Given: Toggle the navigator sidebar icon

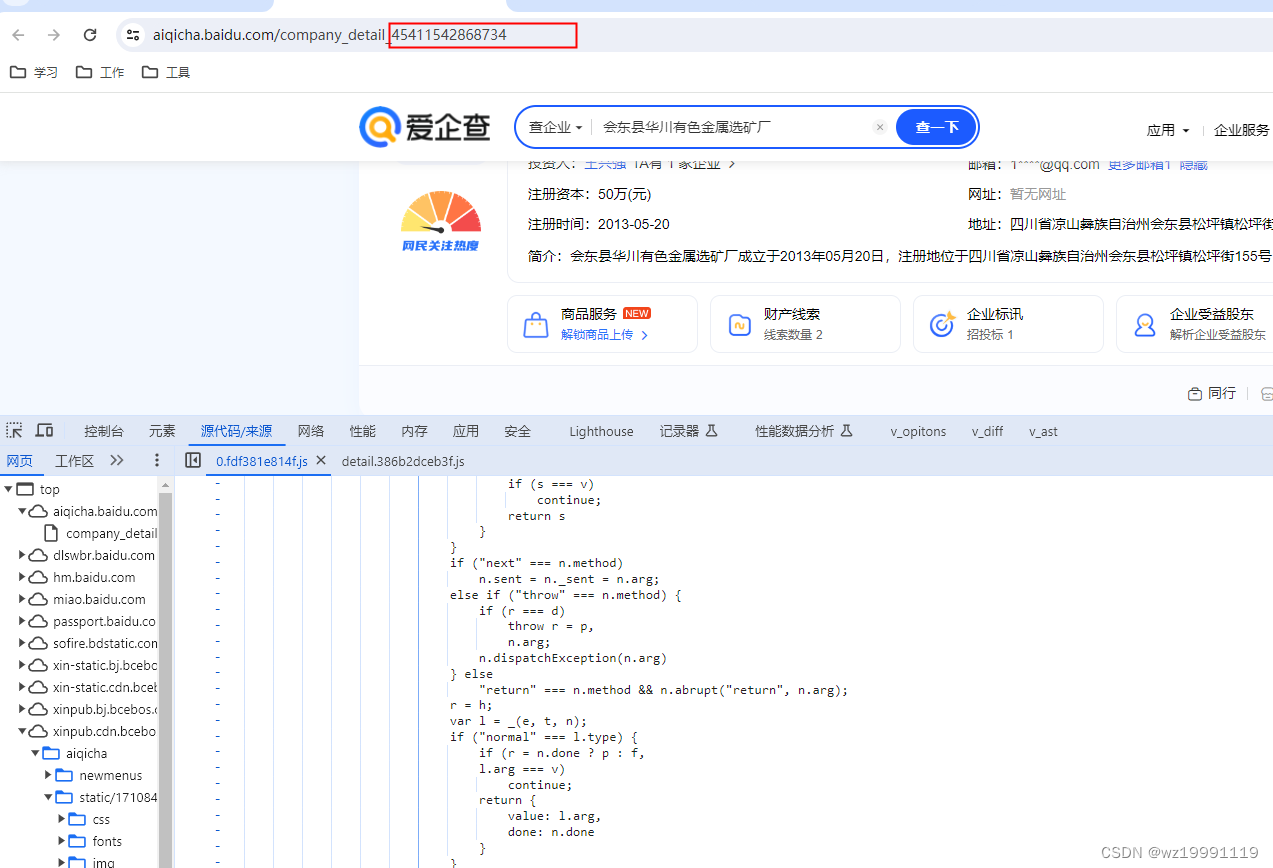Looking at the screenshot, I should [193, 460].
